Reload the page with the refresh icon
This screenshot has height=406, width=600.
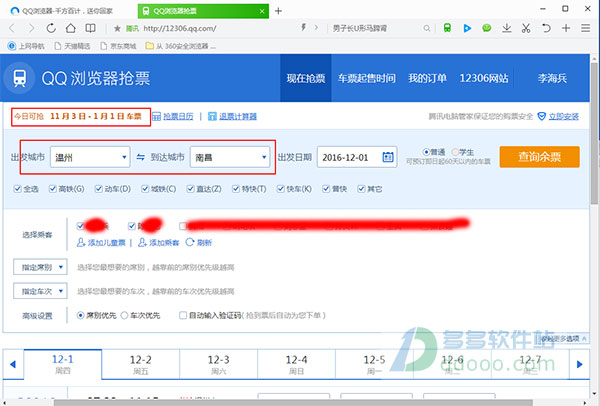click(x=51, y=28)
